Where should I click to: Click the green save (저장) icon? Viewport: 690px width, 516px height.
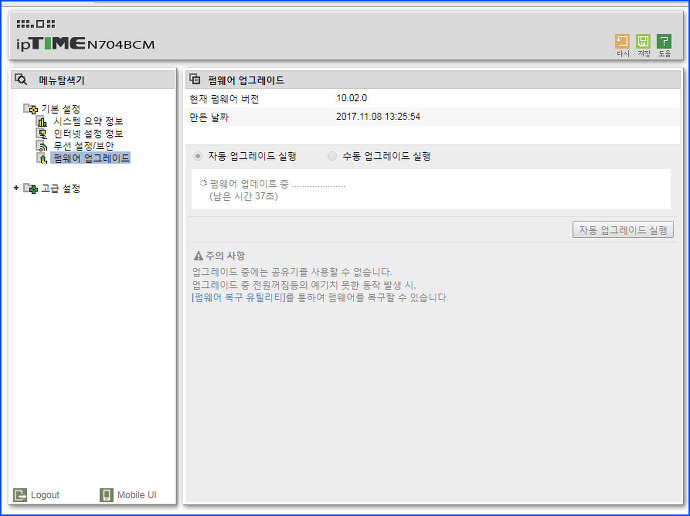(643, 41)
